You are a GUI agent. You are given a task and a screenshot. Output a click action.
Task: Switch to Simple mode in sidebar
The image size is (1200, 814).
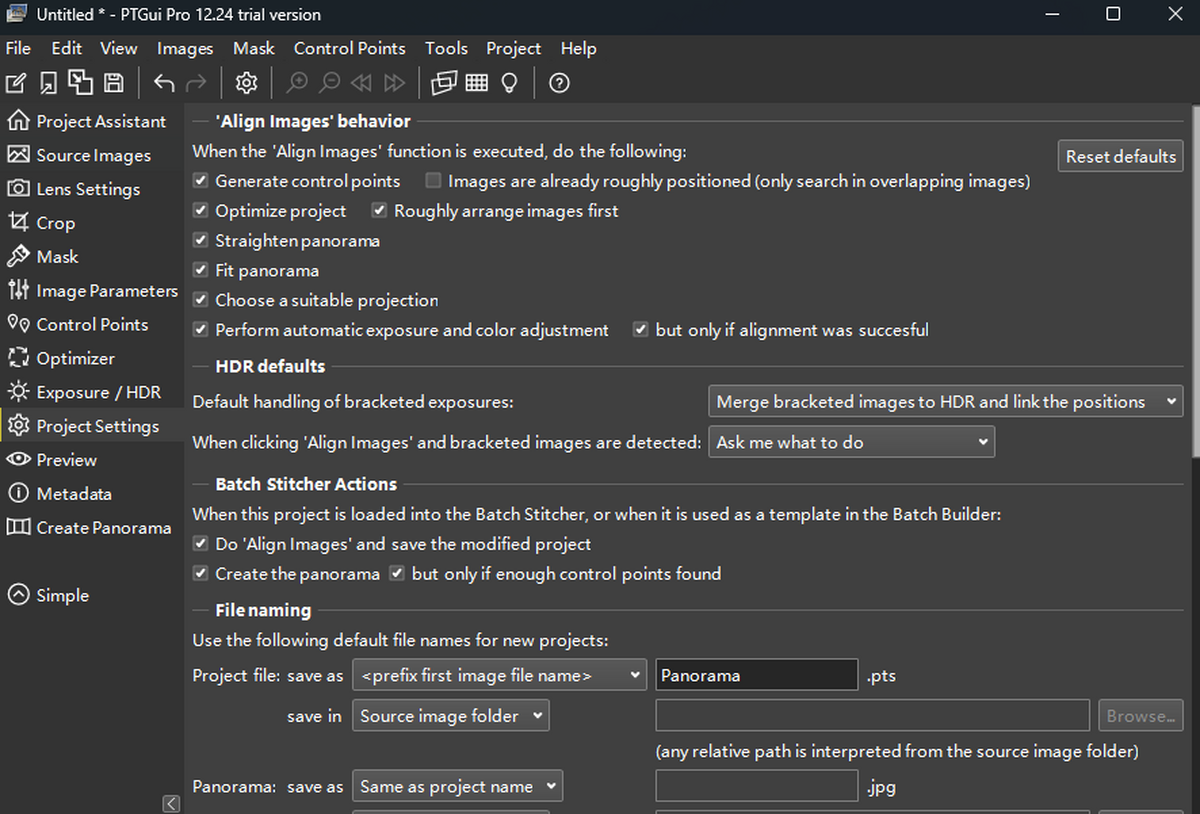point(62,595)
